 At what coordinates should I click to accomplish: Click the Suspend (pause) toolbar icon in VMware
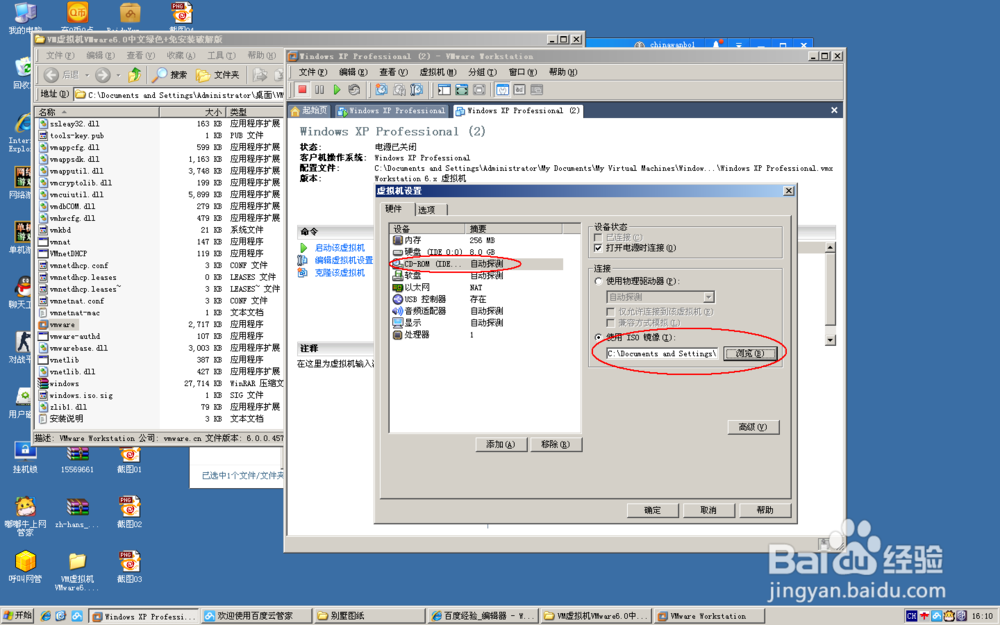(x=320, y=90)
